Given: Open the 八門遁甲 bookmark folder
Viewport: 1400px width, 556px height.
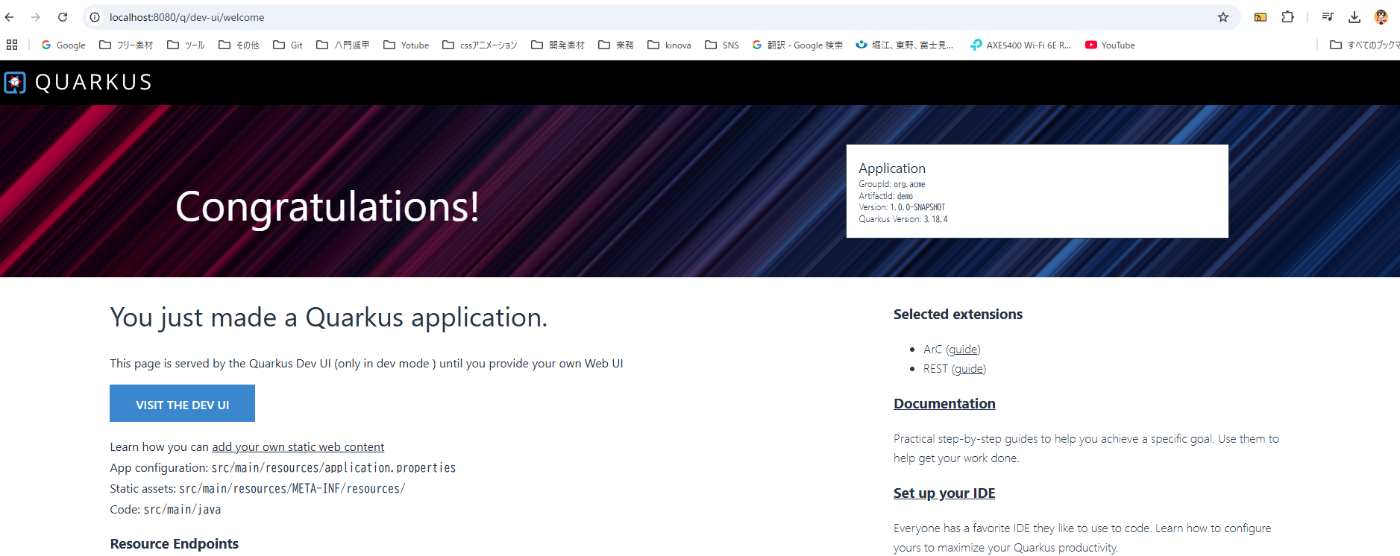Looking at the screenshot, I should 342,45.
